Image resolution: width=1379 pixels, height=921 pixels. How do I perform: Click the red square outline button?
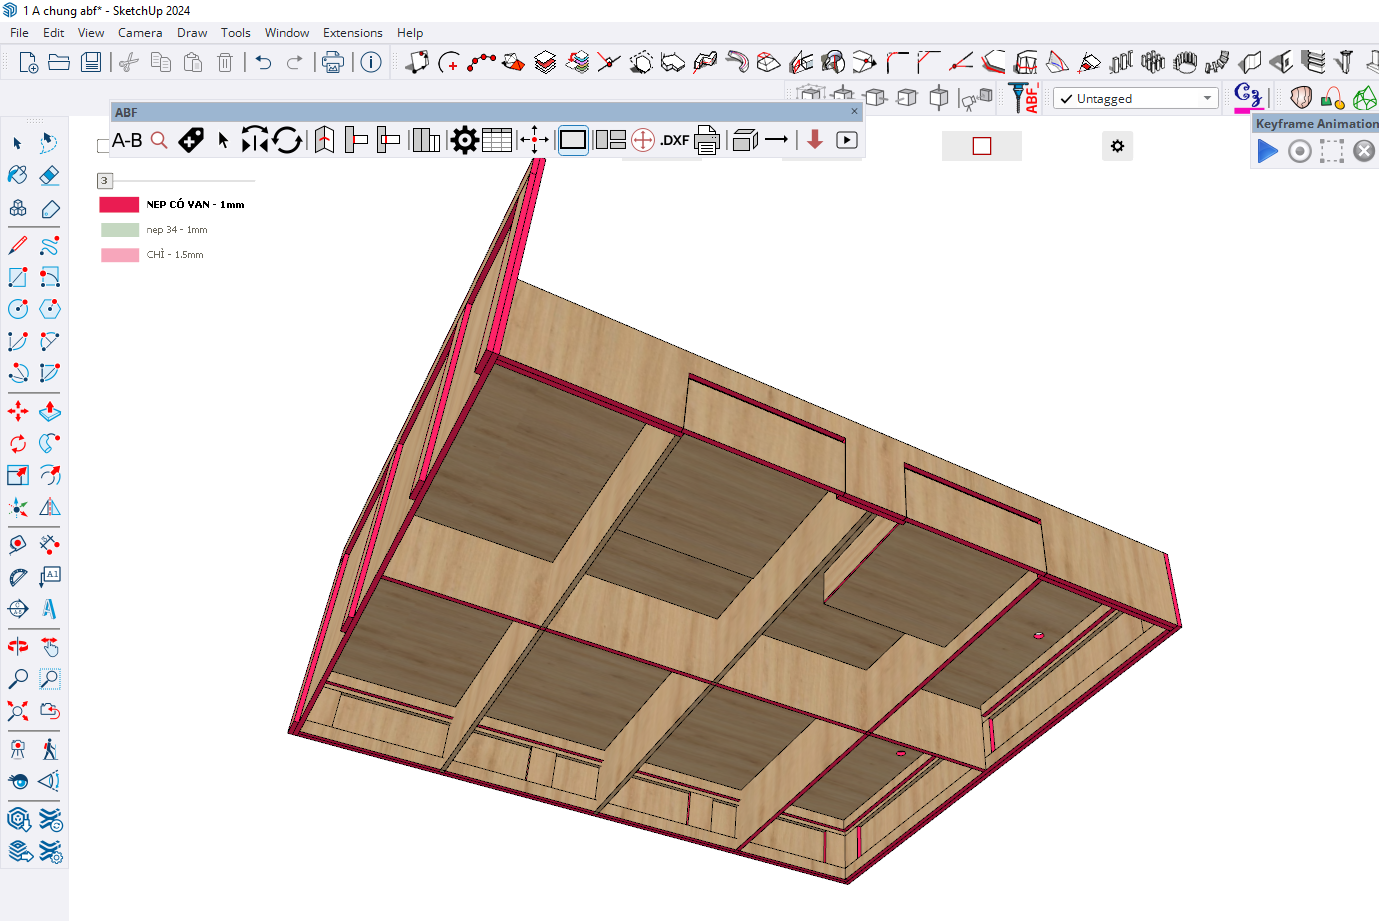981,146
